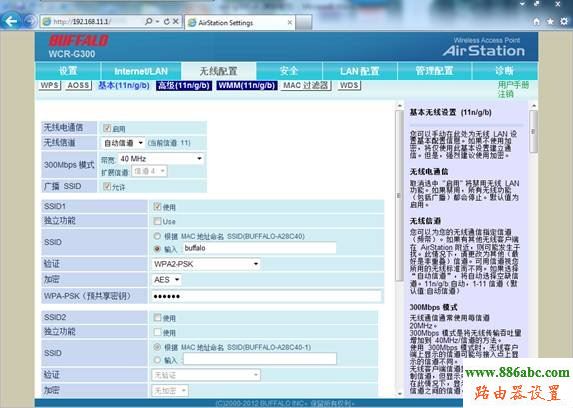
Task: Click the 300Mbps 模式 help heading
Action: coord(433,307)
